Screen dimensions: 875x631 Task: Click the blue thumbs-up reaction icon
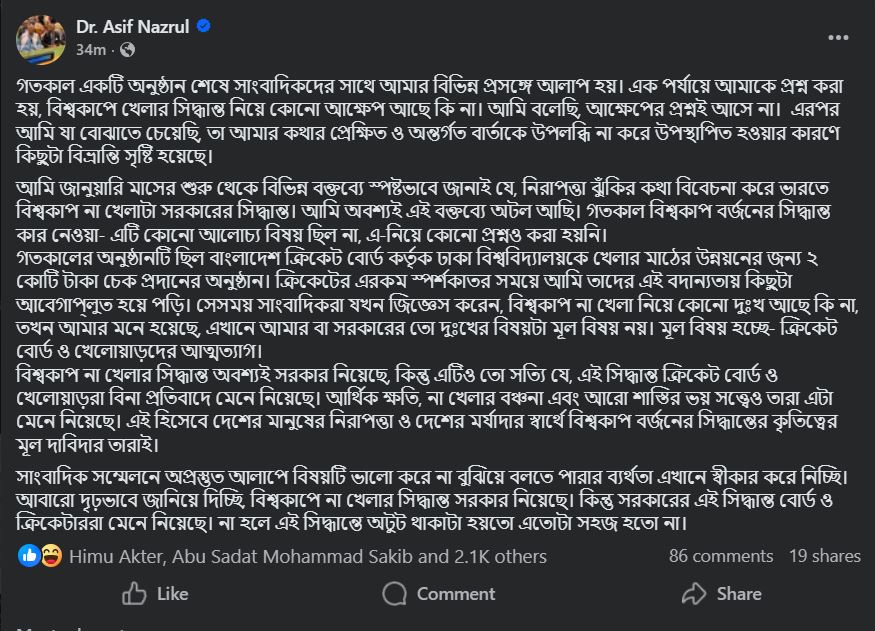coord(29,555)
